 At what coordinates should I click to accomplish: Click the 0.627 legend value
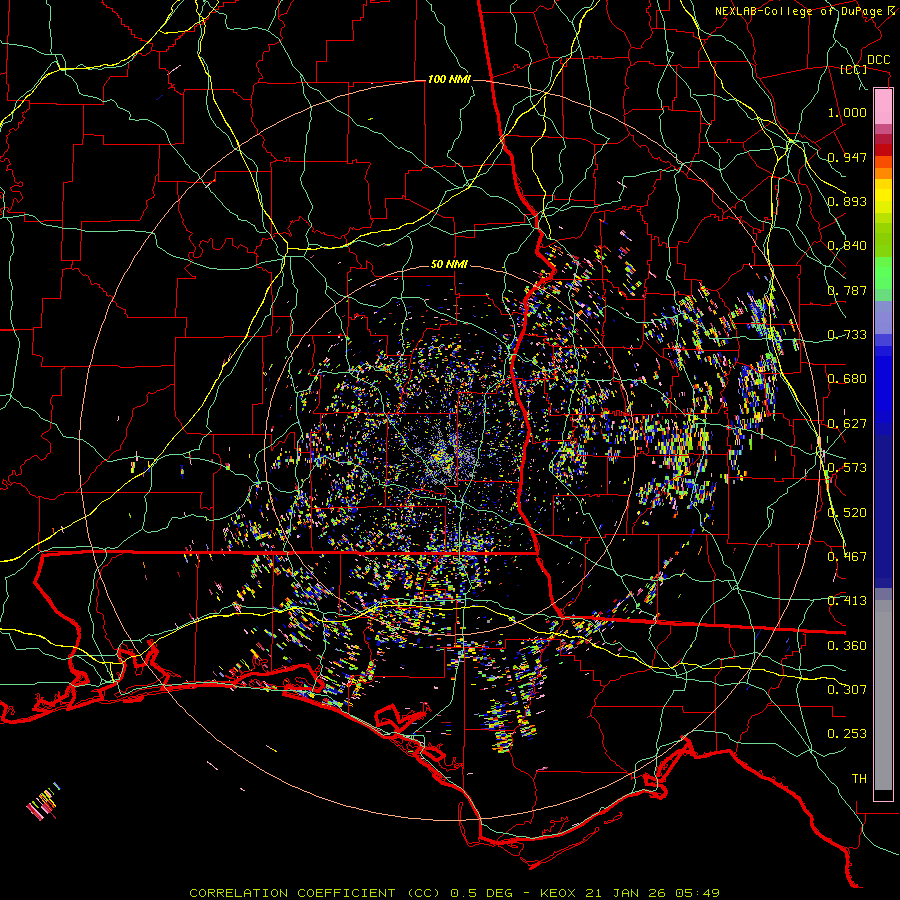[847, 424]
